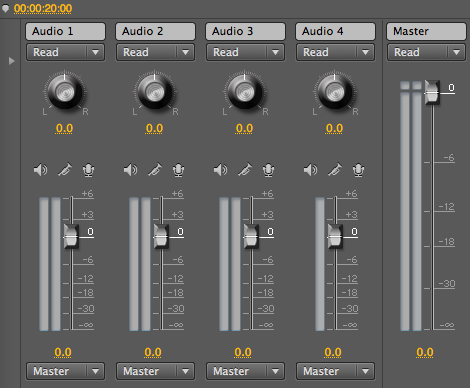This screenshot has height=388, width=470.
Task: Click the Audio 1 track name field
Action: 65,31
